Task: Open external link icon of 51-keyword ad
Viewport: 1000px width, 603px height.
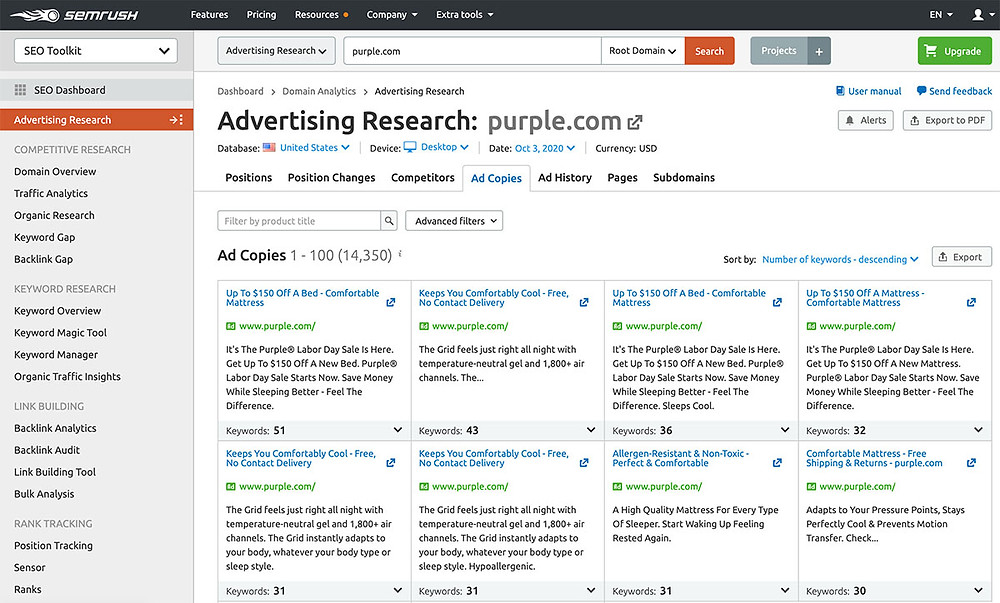Action: point(390,302)
